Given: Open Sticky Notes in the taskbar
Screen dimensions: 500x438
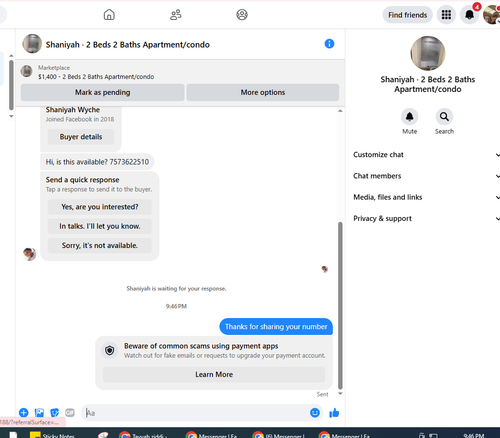Looking at the screenshot, I should pos(52,434).
